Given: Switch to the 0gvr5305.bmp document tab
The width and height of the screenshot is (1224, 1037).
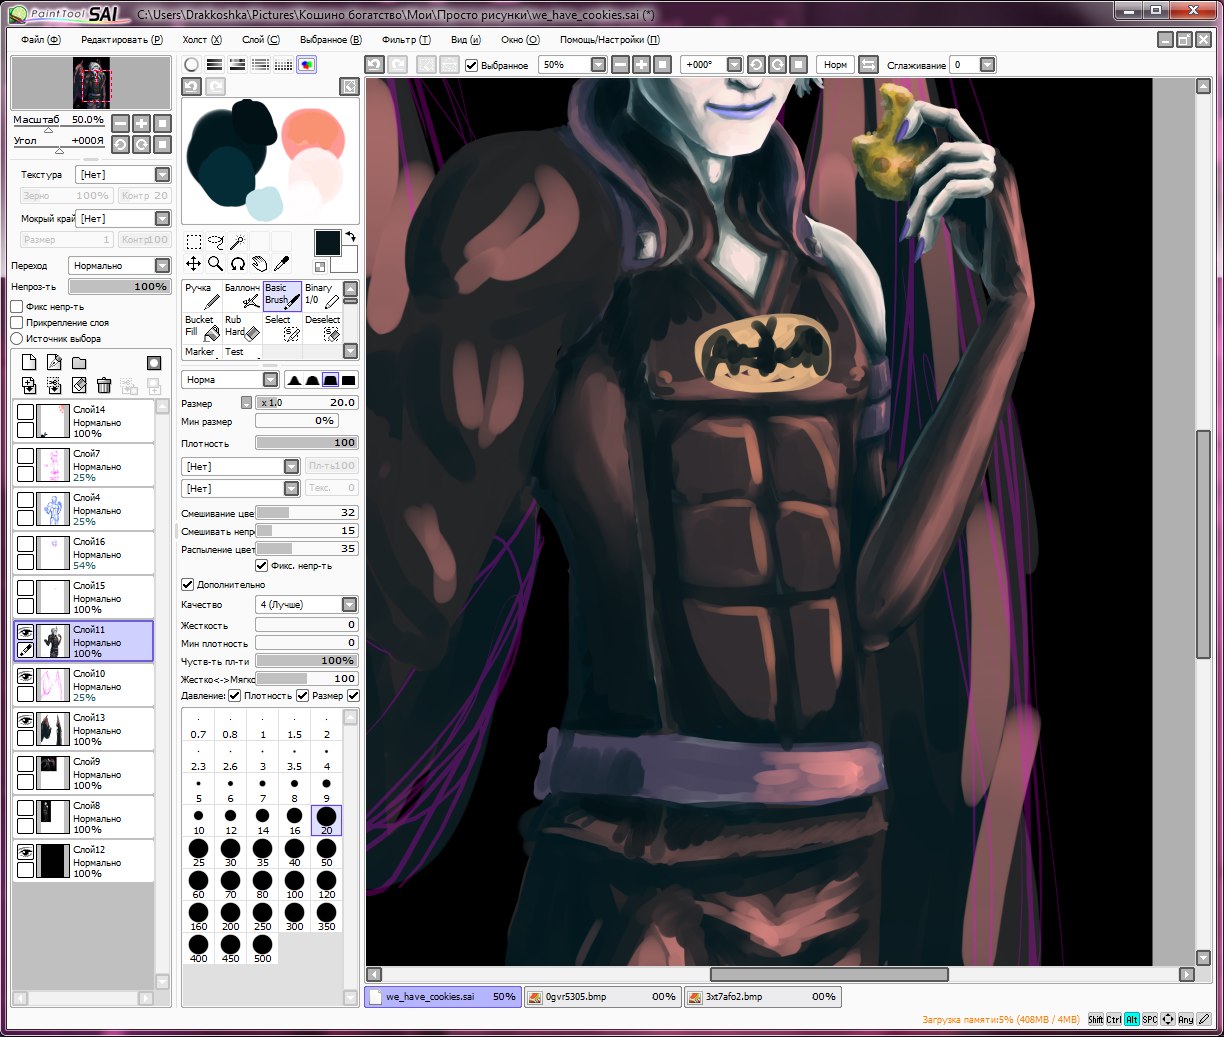Looking at the screenshot, I should (x=601, y=997).
